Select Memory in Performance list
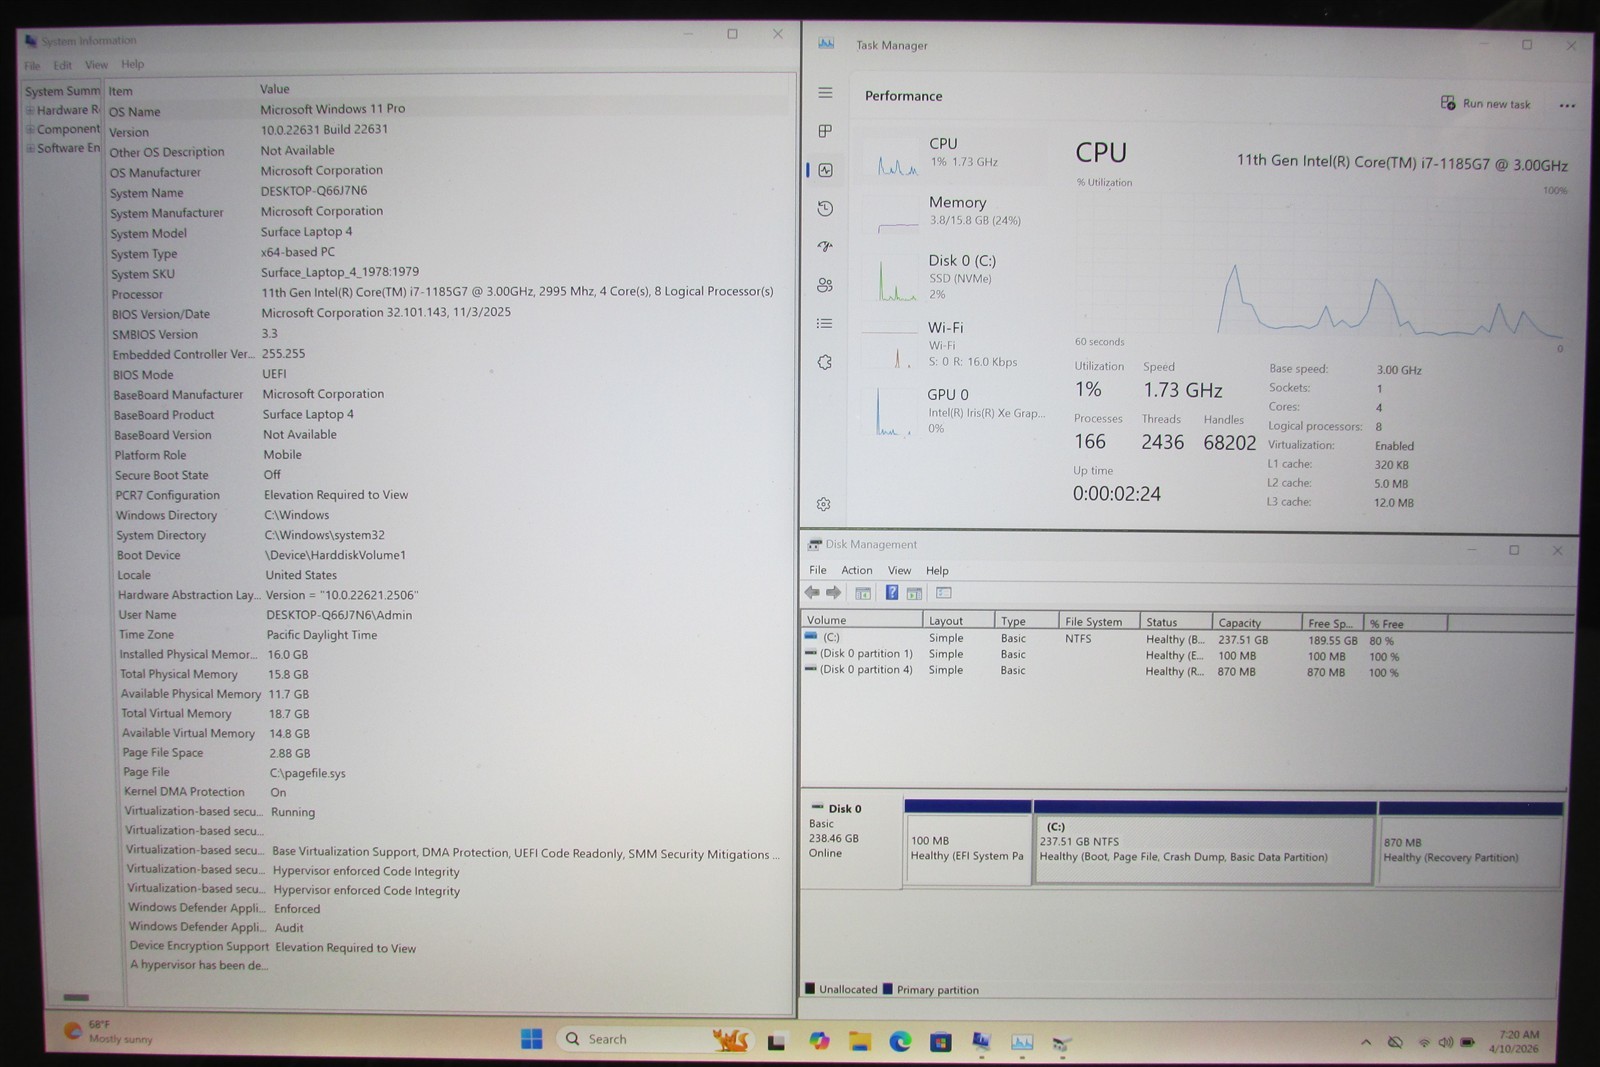Viewport: 1600px width, 1067px height. (x=952, y=213)
